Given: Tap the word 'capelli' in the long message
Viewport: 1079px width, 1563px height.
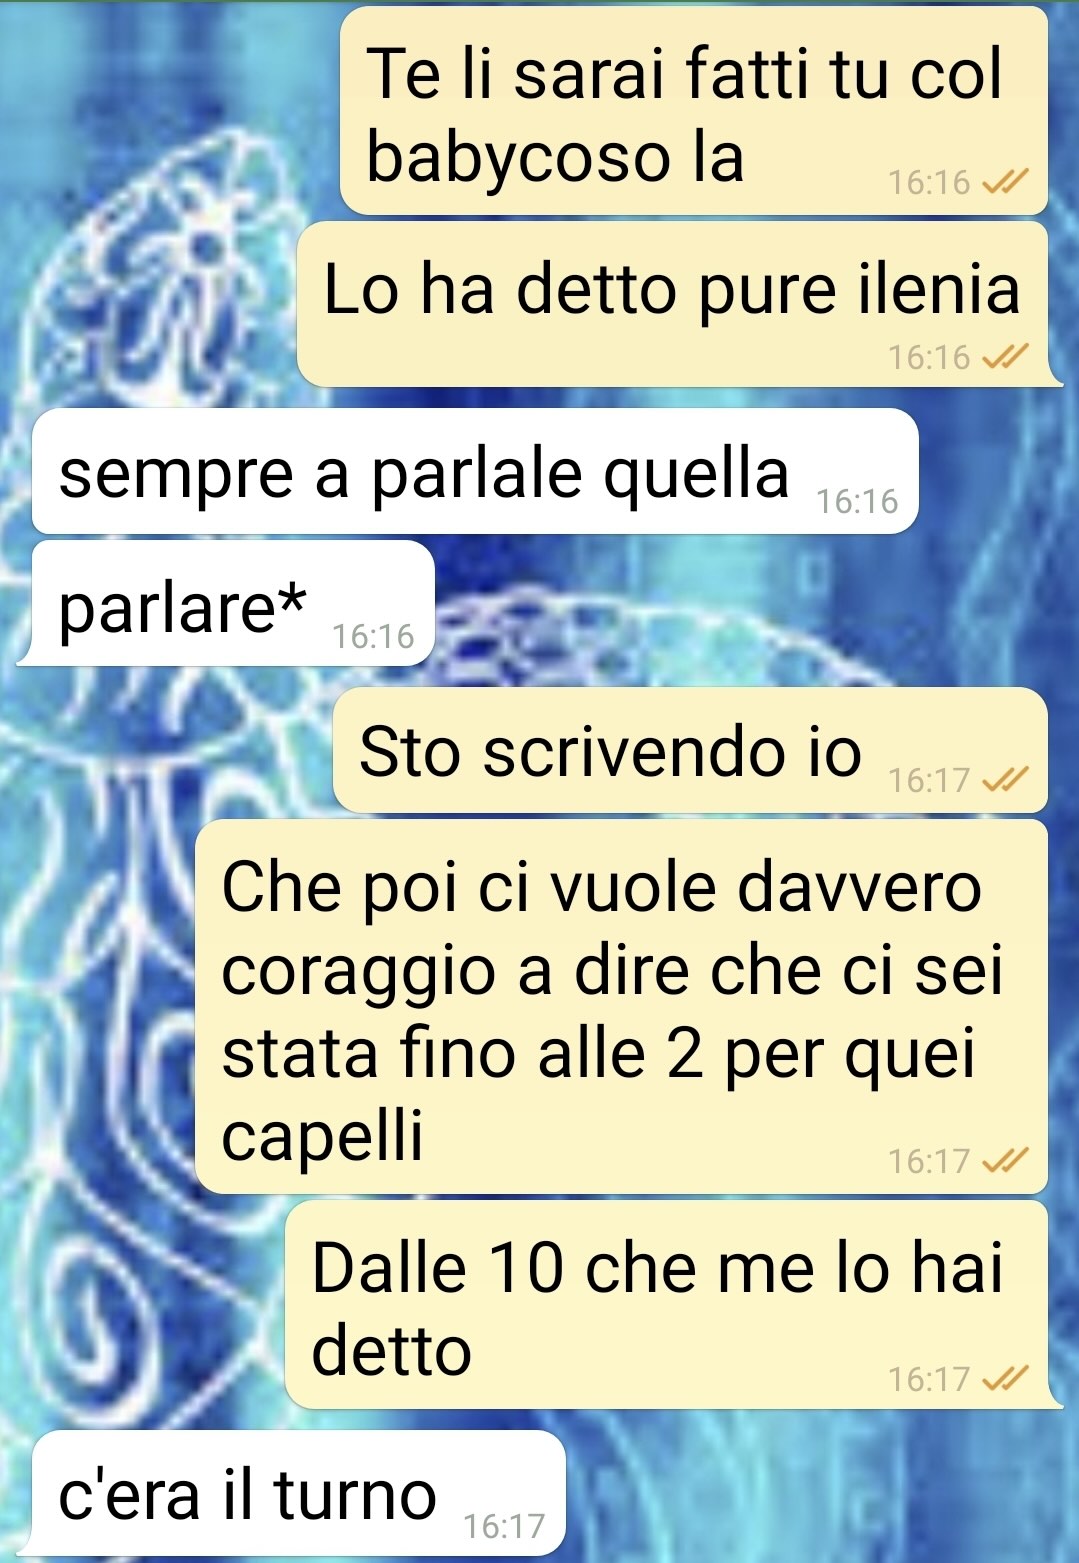Looking at the screenshot, I should tap(322, 1138).
